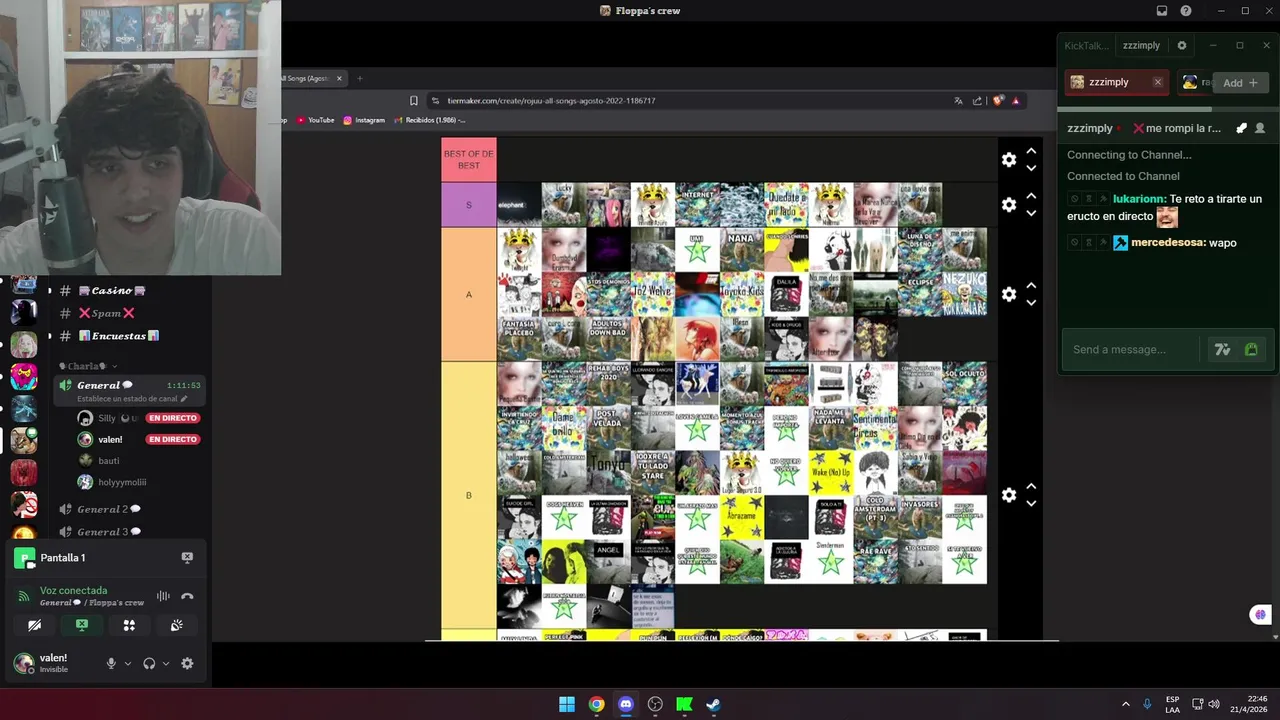This screenshot has height=720, width=1280.
Task: Click the share icon in browser address bar
Action: (977, 101)
